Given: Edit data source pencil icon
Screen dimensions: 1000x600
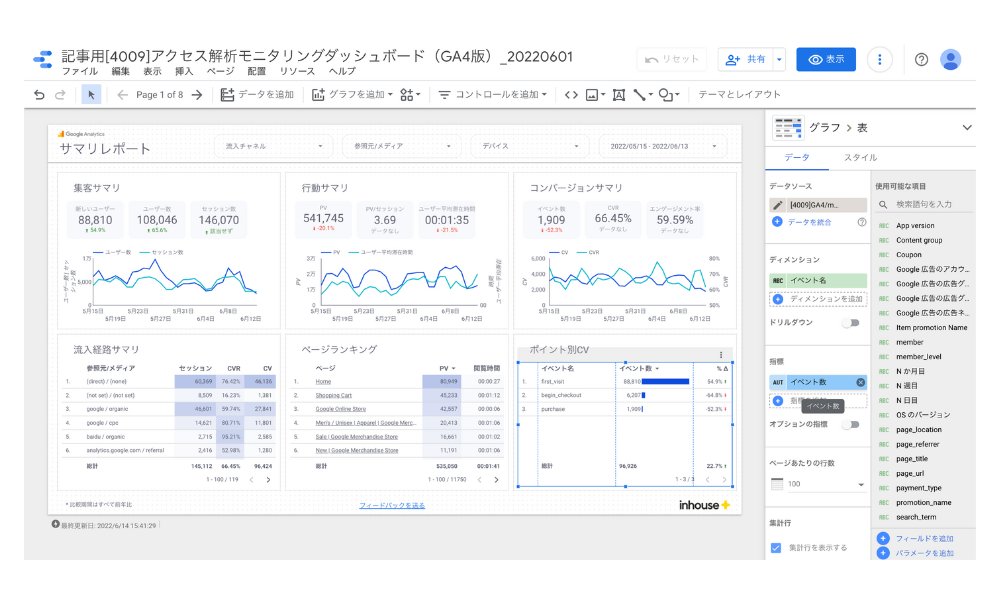Looking at the screenshot, I should pyautogui.click(x=777, y=205).
